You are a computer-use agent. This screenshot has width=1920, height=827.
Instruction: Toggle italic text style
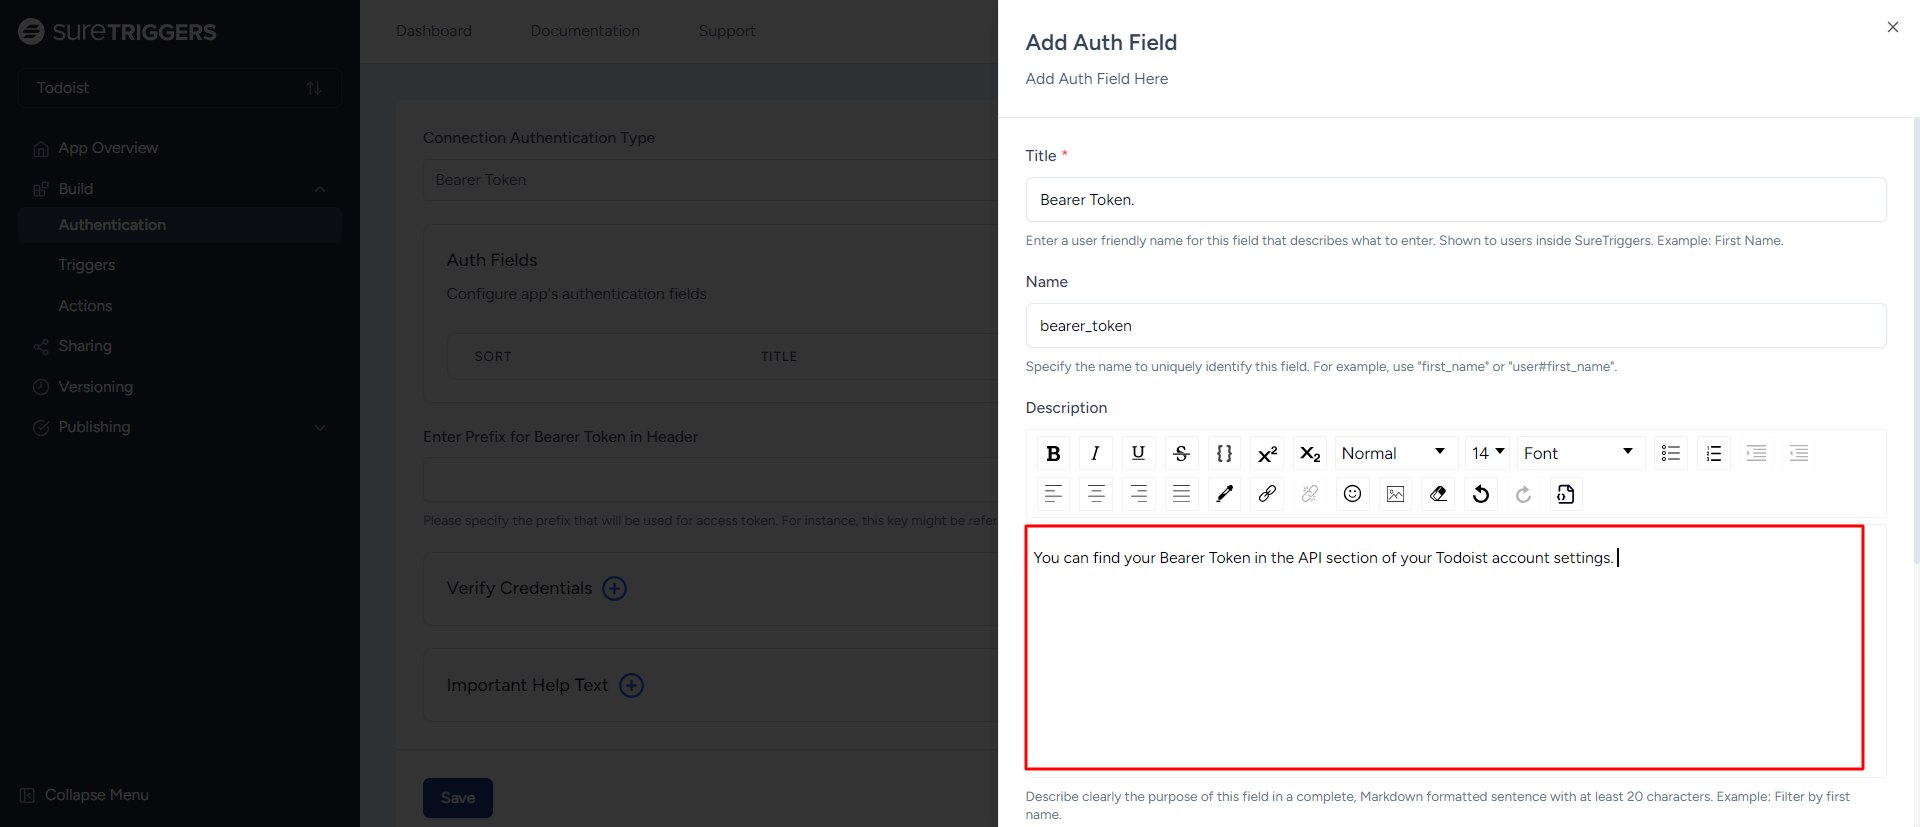pos(1095,453)
